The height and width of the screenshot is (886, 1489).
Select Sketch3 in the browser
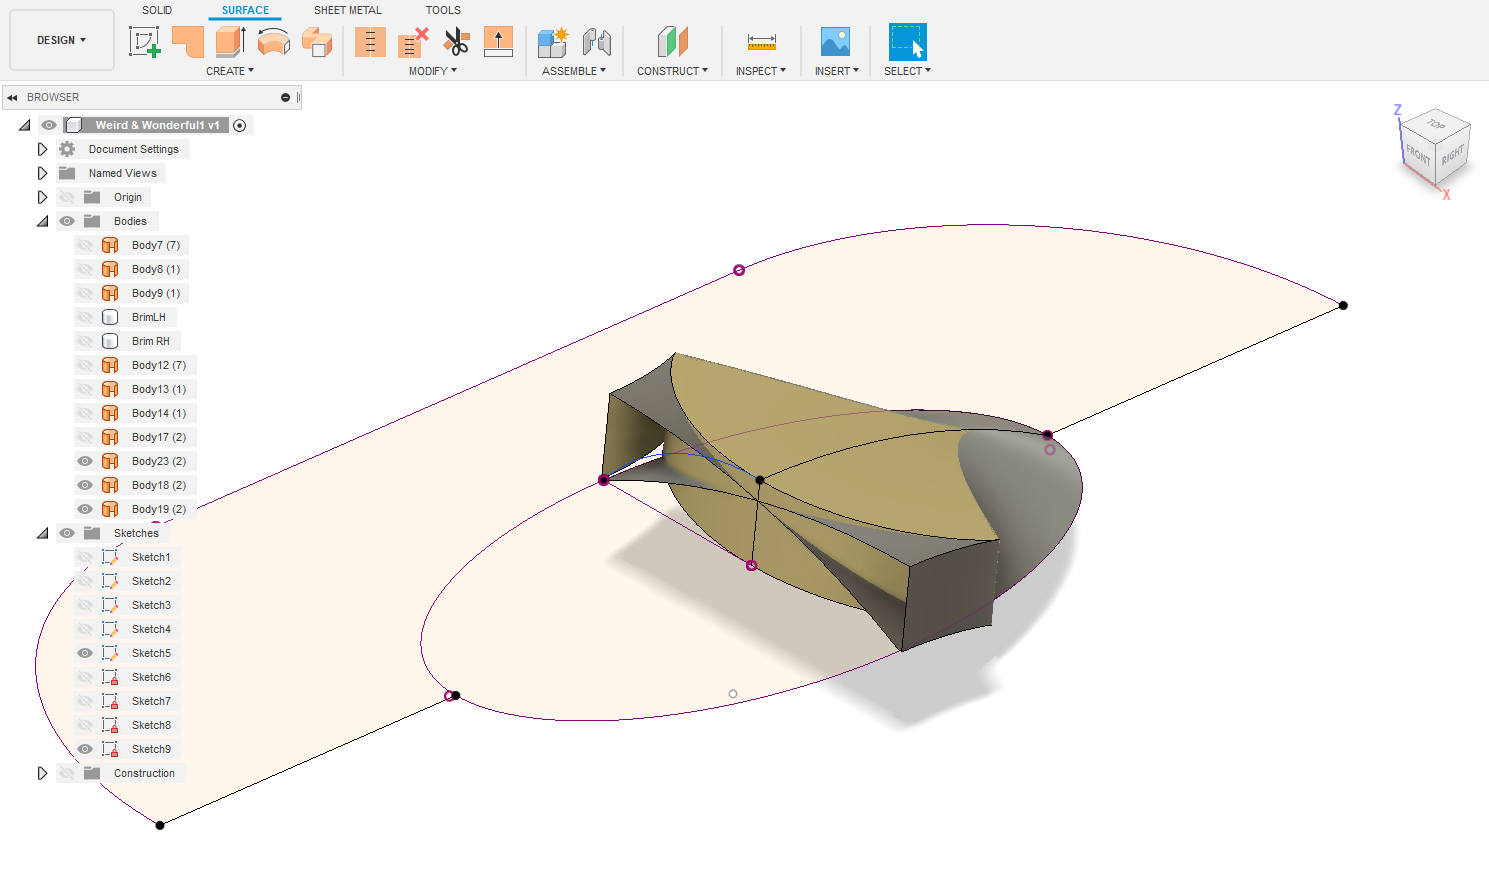coord(151,605)
